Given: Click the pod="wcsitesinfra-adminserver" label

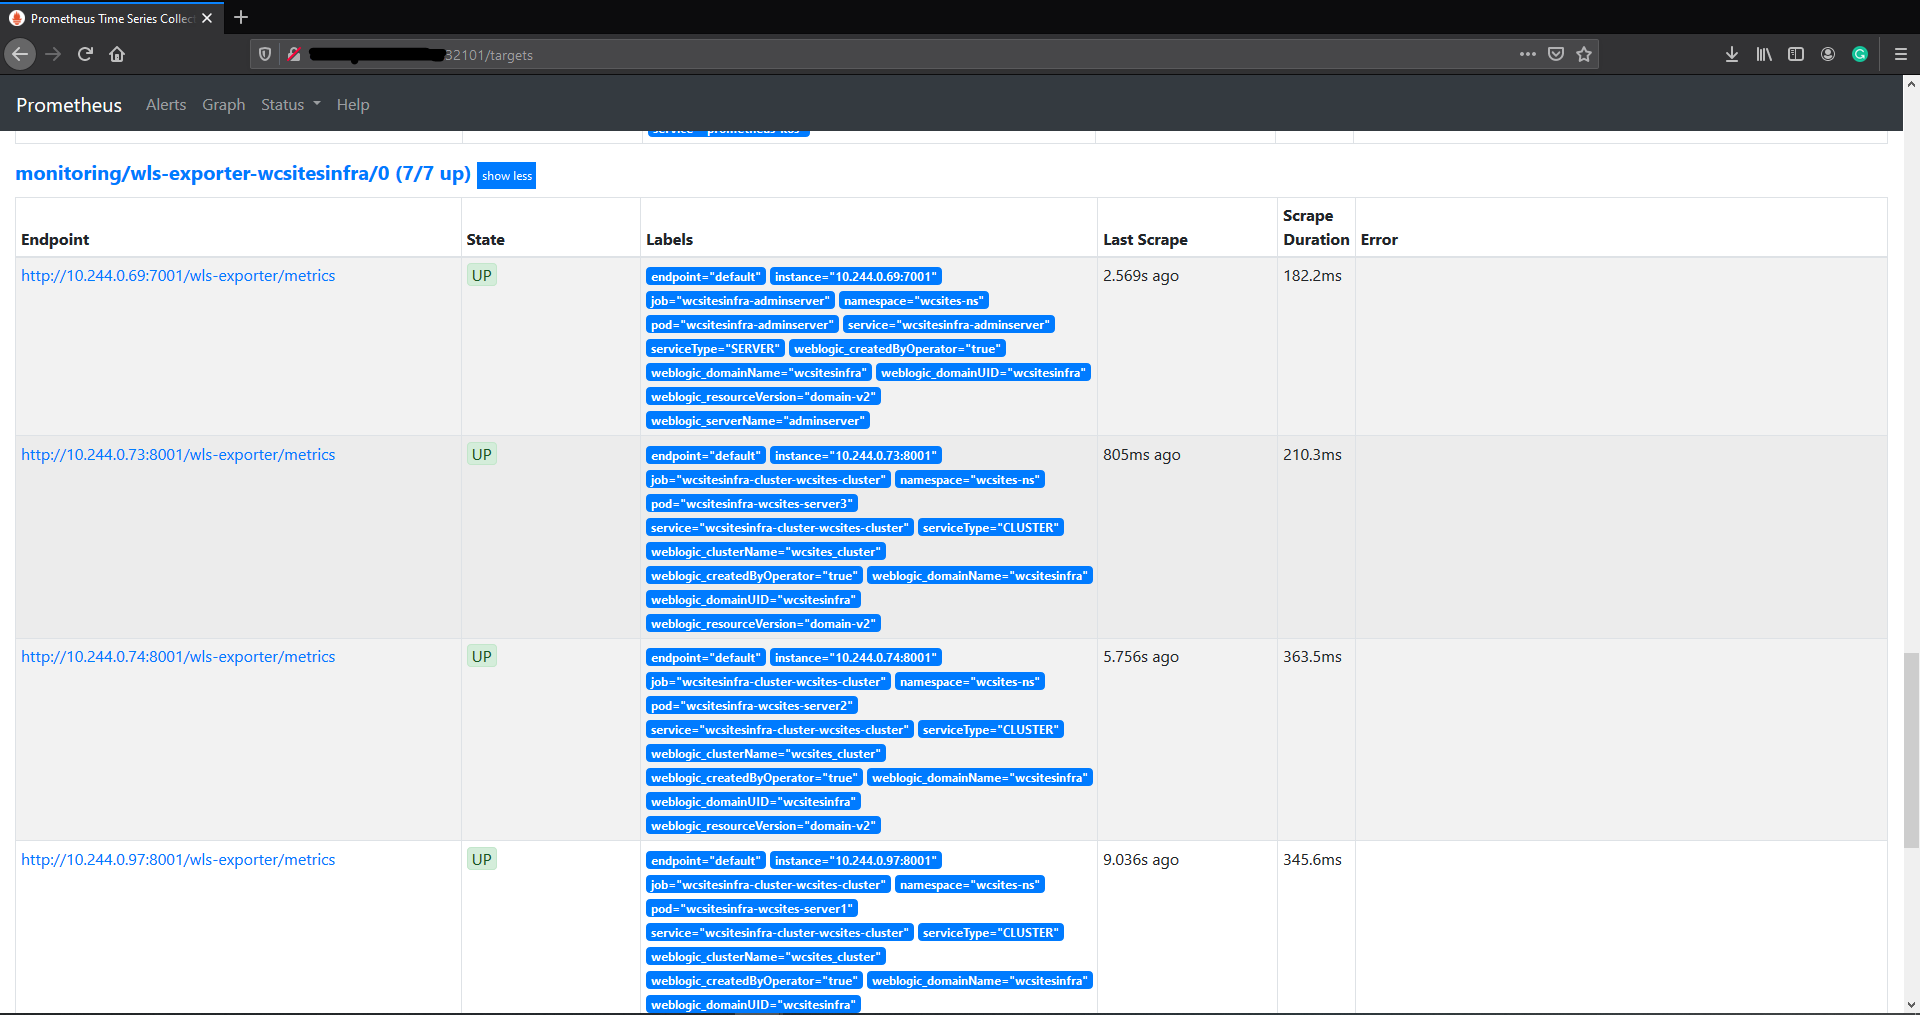Looking at the screenshot, I should click(742, 325).
